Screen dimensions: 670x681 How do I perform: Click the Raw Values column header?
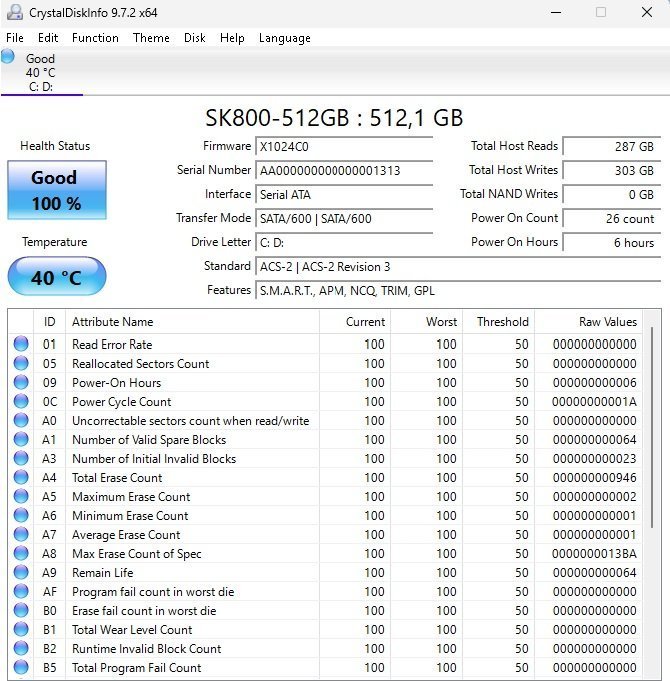pos(593,322)
